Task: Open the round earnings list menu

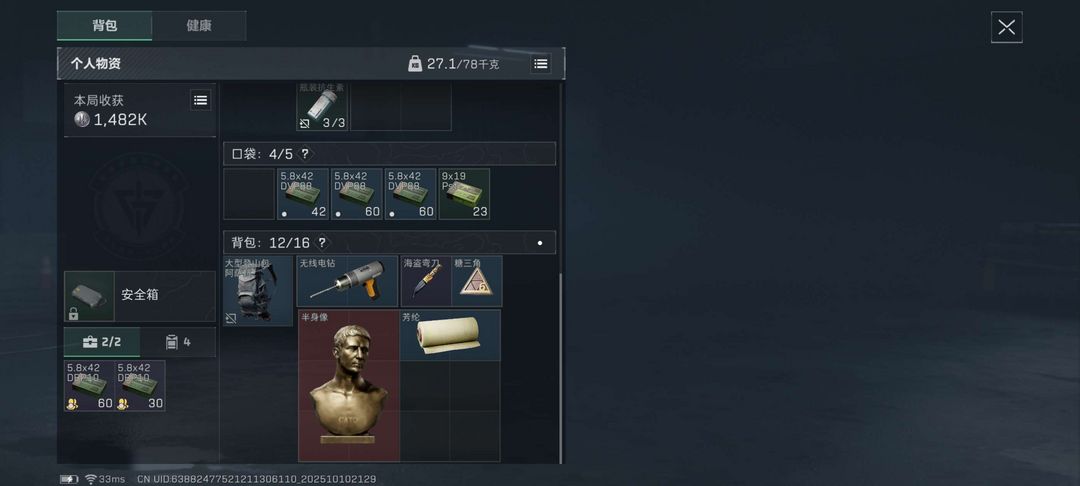Action: coord(200,101)
